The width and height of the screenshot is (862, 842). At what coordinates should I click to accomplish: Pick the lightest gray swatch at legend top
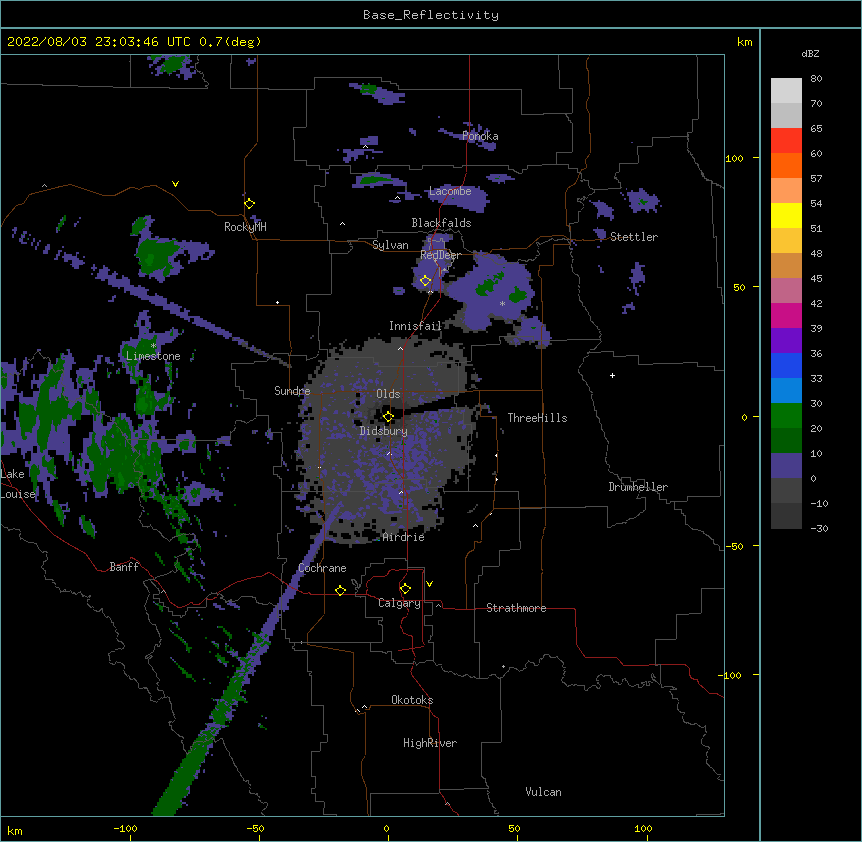coord(786,91)
